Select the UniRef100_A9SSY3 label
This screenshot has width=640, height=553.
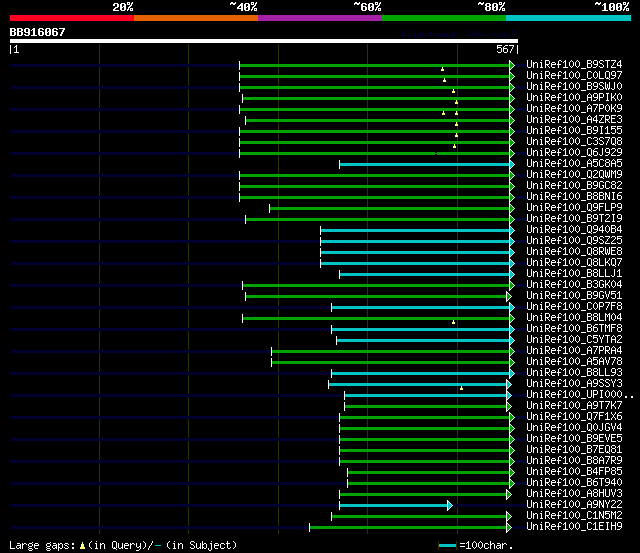point(574,384)
